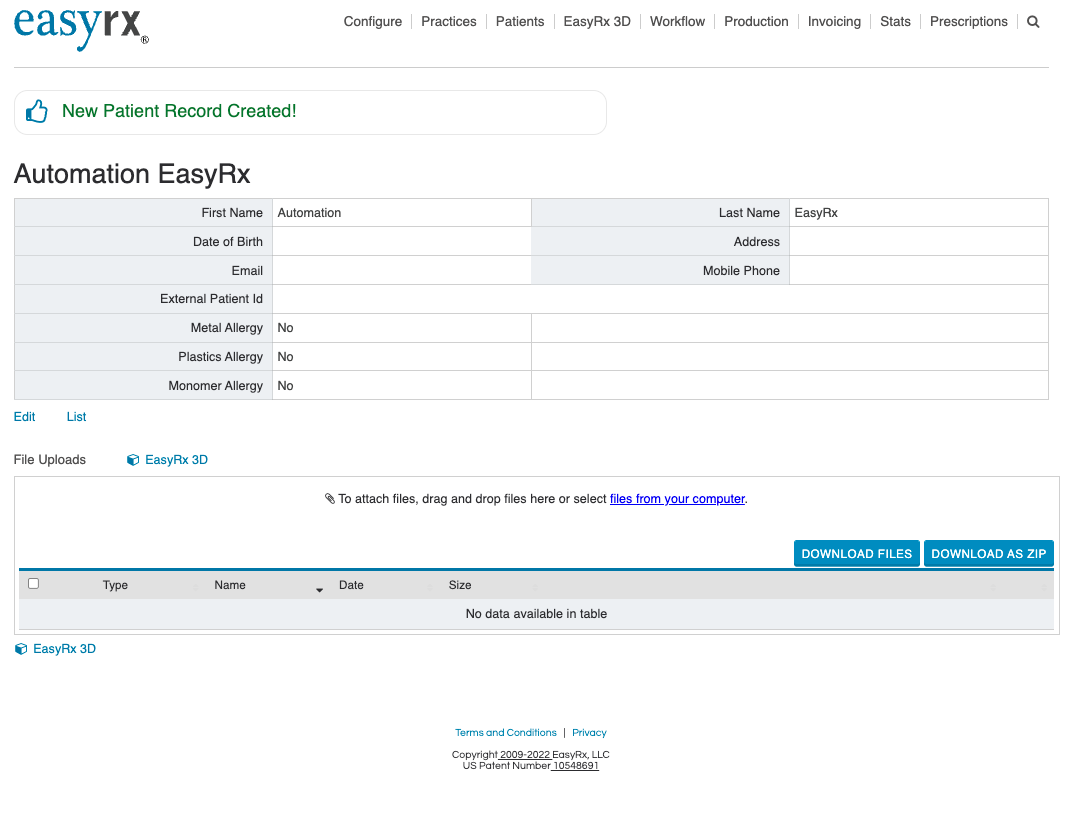Sort files table by Type column
Image resolution: width=1072 pixels, height=815 pixels.
[x=115, y=585]
